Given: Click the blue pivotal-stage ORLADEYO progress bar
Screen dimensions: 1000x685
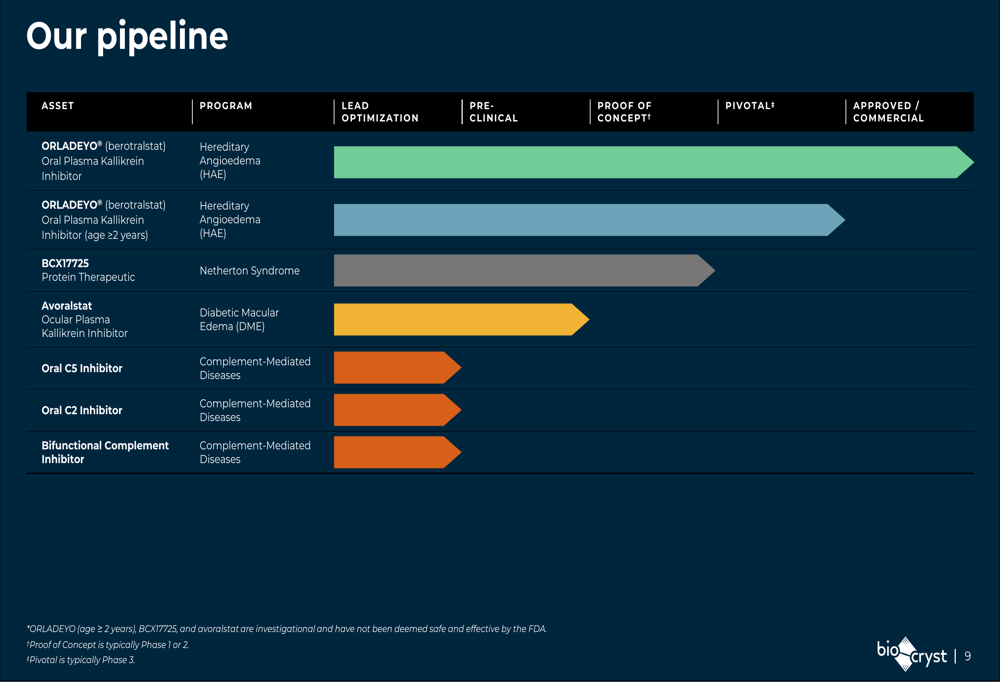Looking at the screenshot, I should tap(589, 220).
